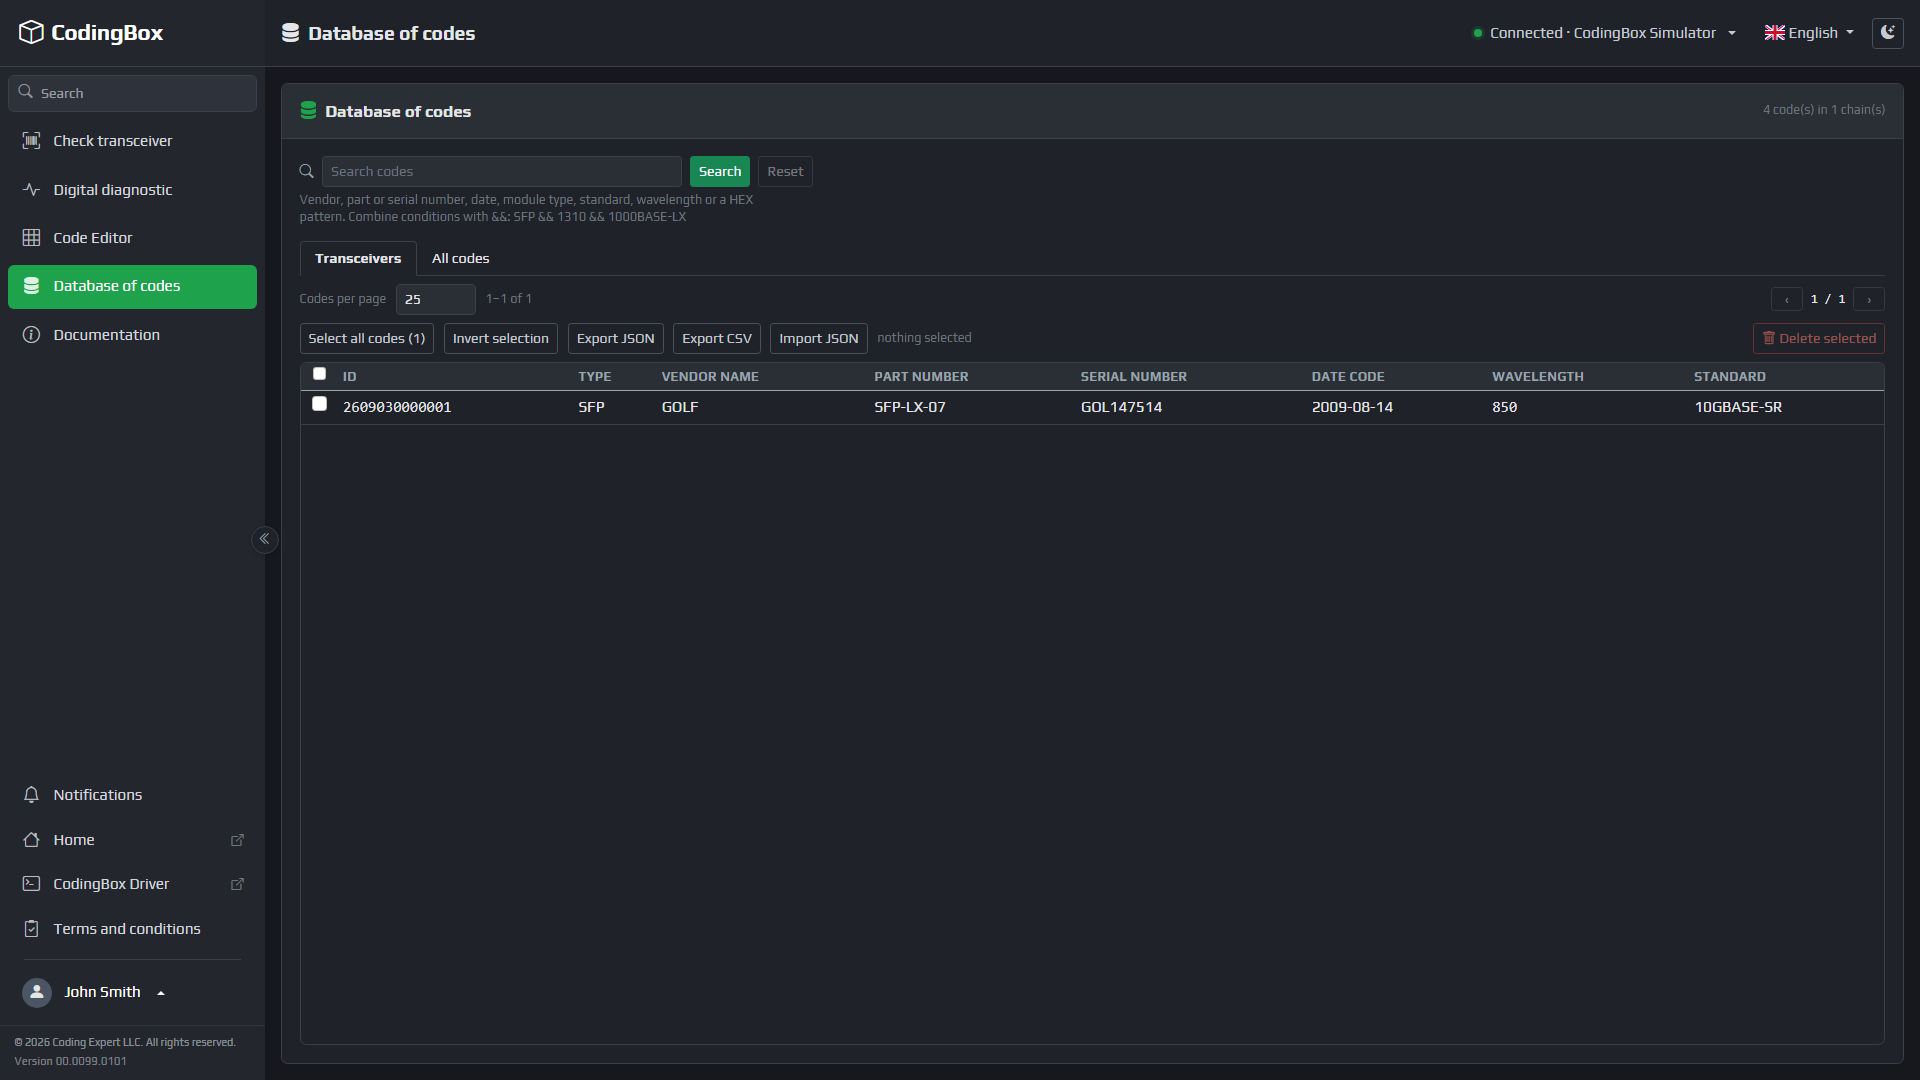The height and width of the screenshot is (1080, 1920).
Task: Click the Check transceiver barcode icon
Action: (x=32, y=141)
